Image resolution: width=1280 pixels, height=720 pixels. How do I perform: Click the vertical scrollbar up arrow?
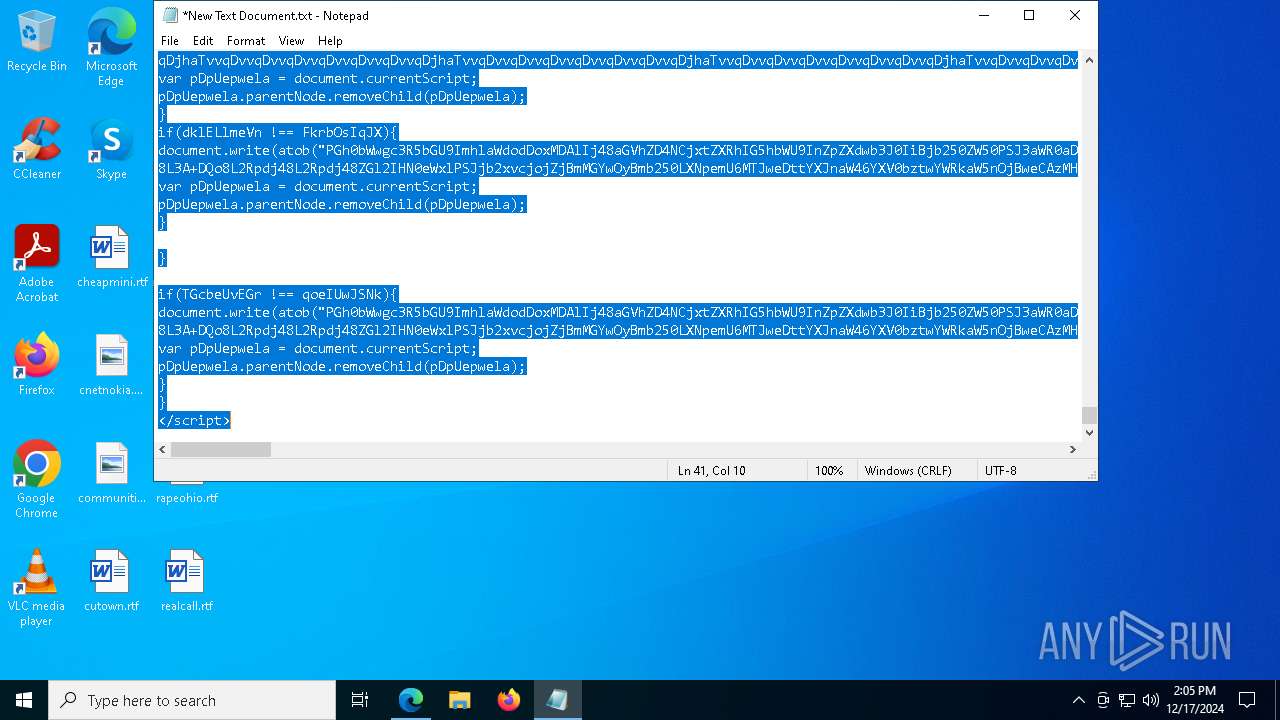coord(1089,60)
